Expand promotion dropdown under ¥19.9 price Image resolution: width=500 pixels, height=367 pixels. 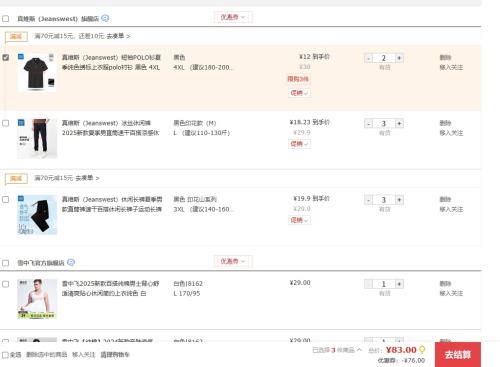pyautogui.click(x=299, y=220)
